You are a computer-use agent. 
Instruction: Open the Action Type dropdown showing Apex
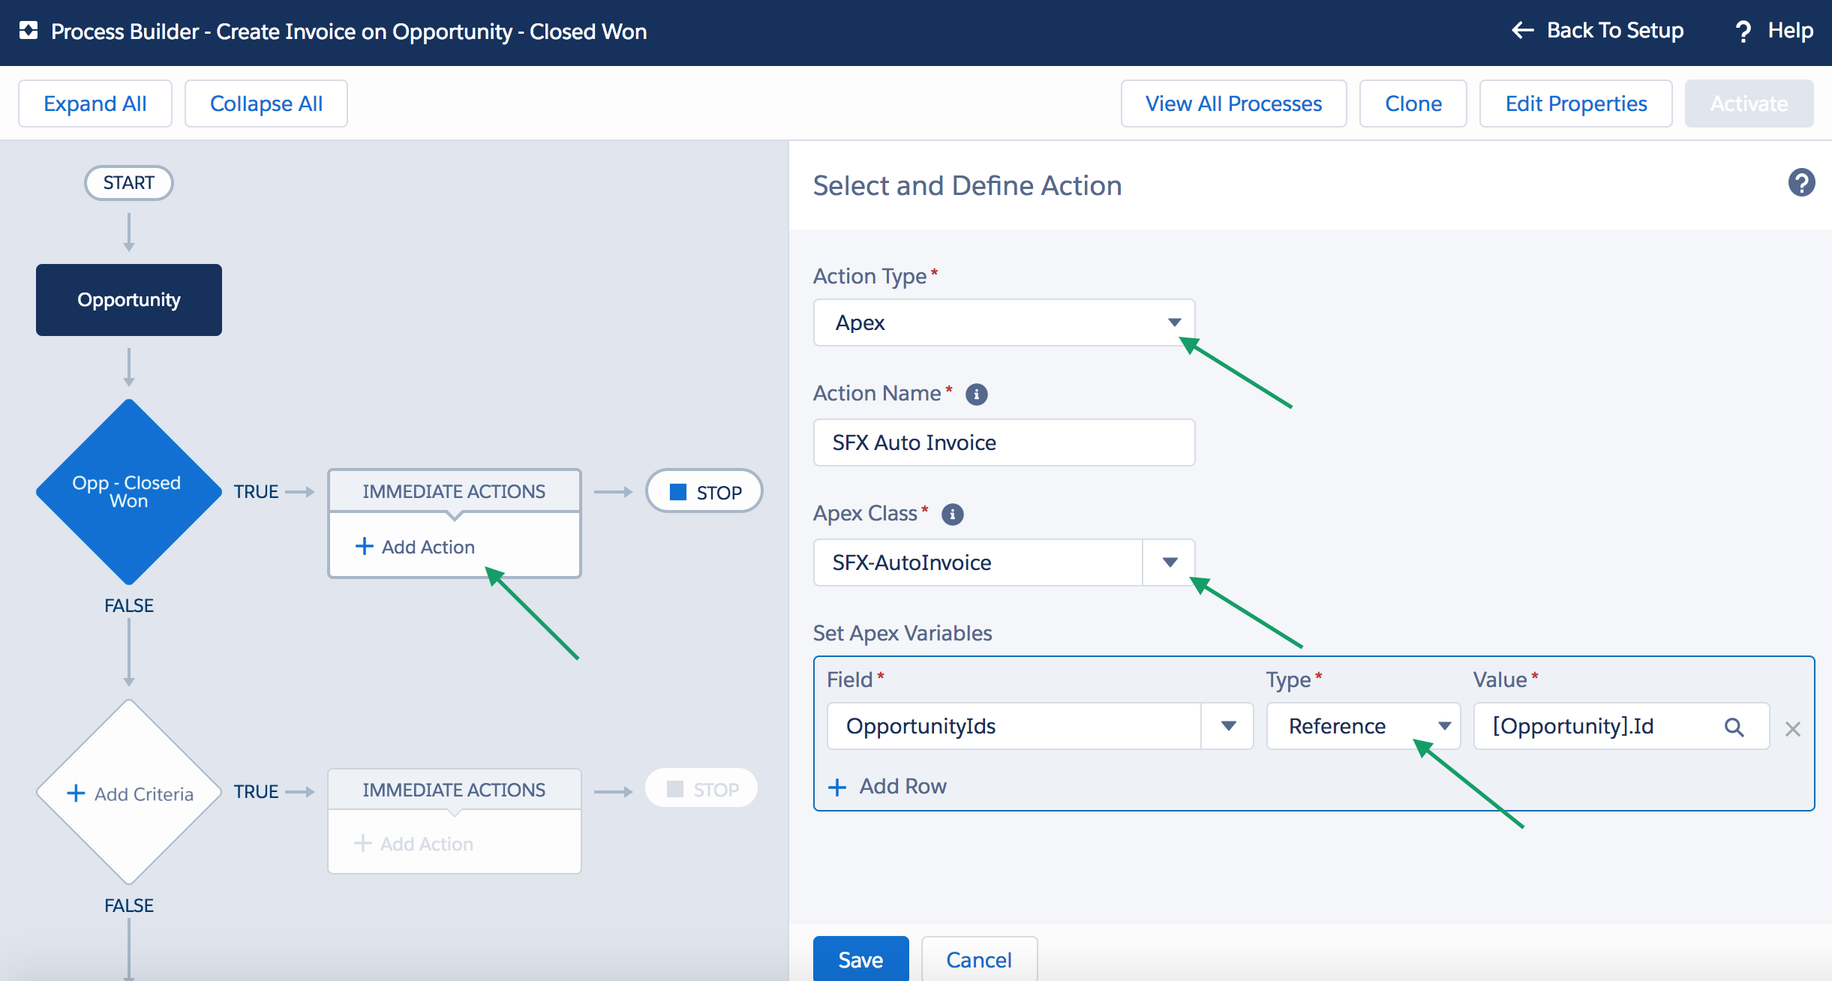[1004, 323]
